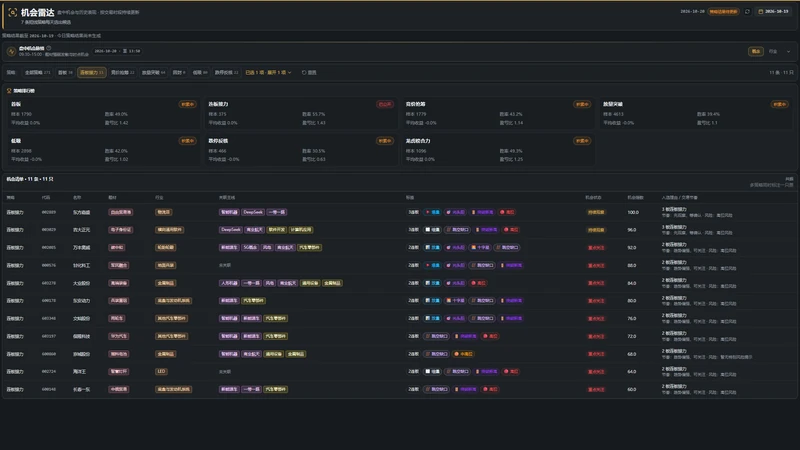Viewport: 800px width, 450px height.
Task: Click stock name 吉大正元
Action: pos(82,230)
